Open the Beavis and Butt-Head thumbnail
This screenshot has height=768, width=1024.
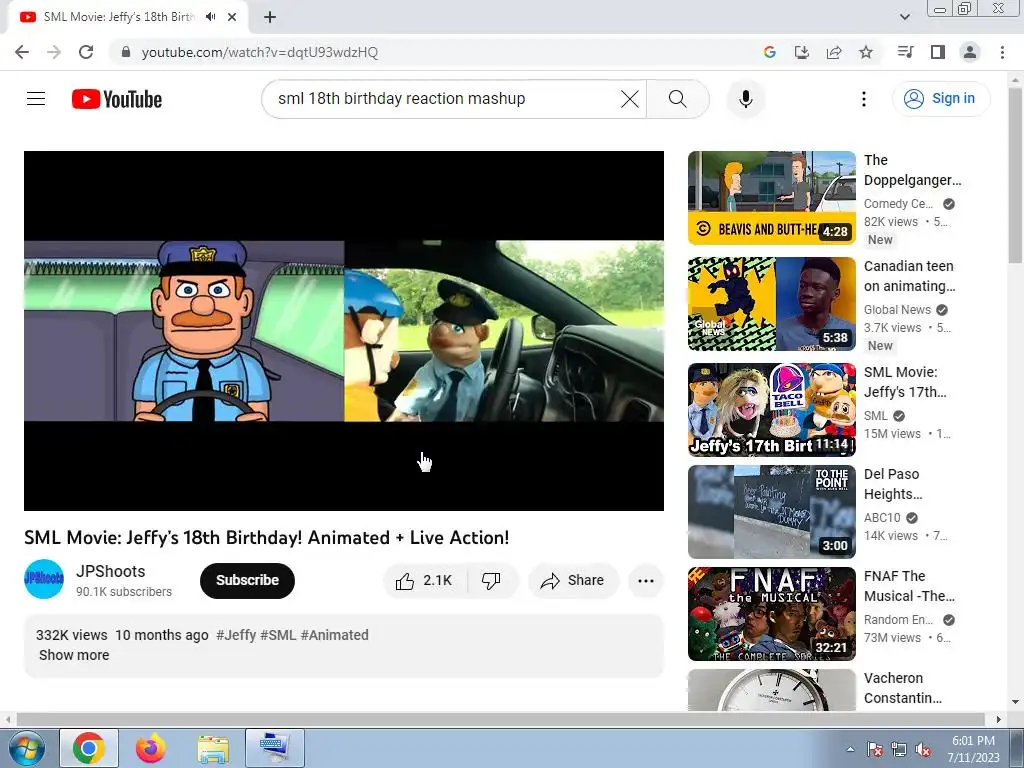(771, 198)
